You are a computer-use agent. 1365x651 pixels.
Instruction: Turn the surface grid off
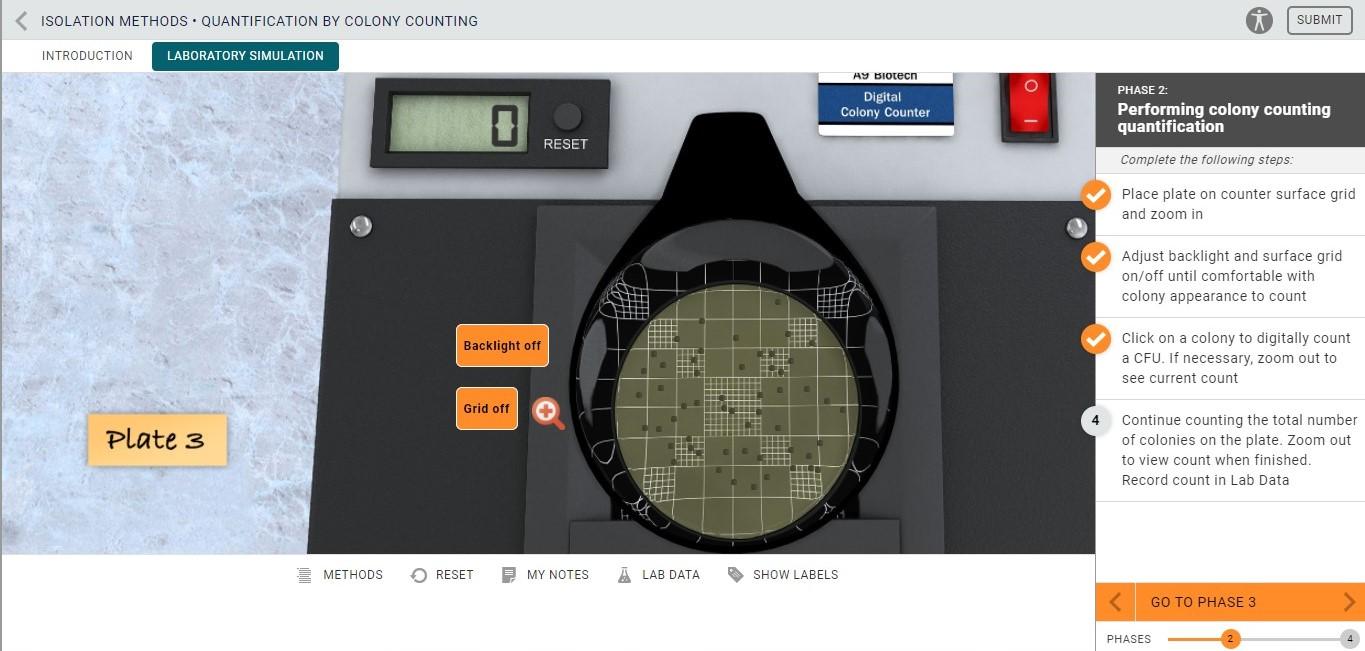[x=487, y=408]
